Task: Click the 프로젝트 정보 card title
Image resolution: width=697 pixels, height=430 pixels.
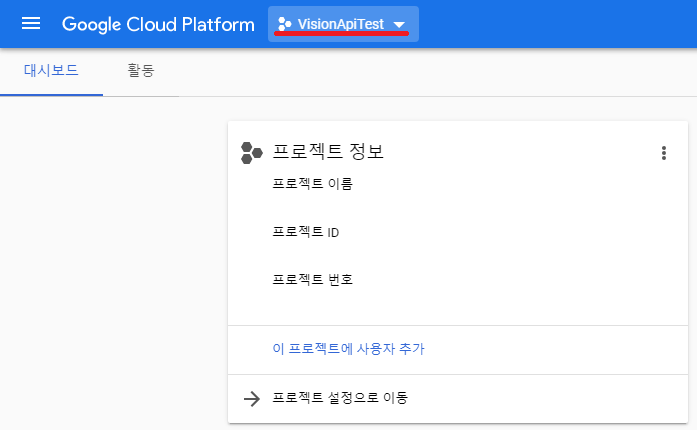Action: tap(328, 152)
